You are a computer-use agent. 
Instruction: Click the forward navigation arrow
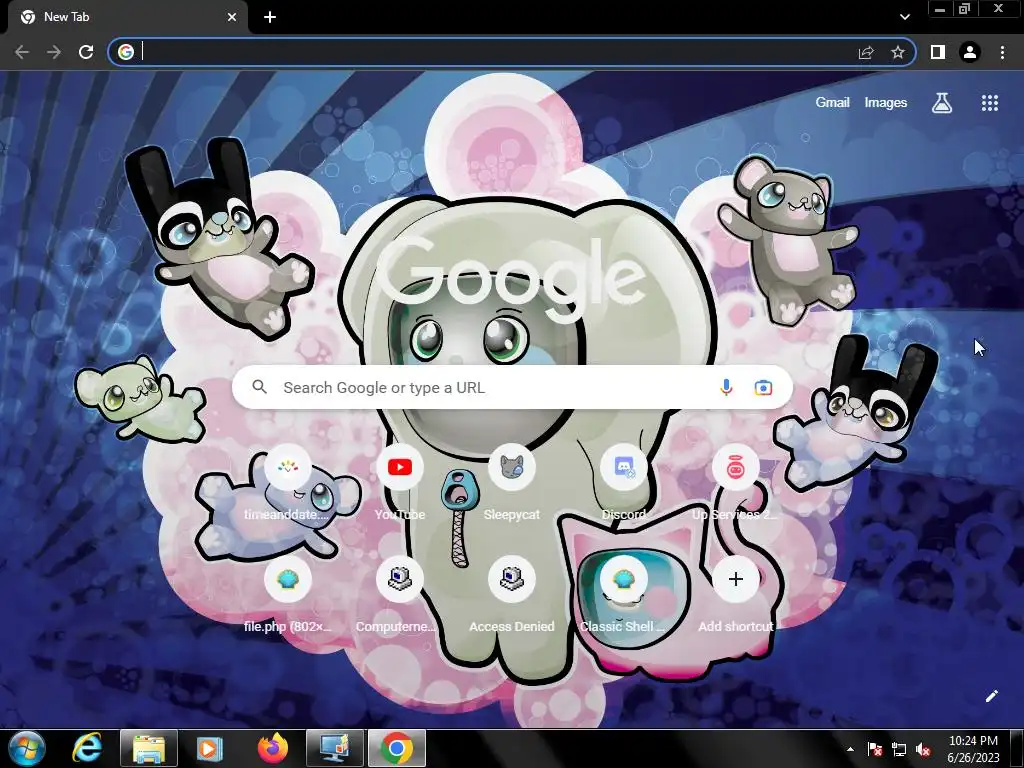tap(54, 52)
